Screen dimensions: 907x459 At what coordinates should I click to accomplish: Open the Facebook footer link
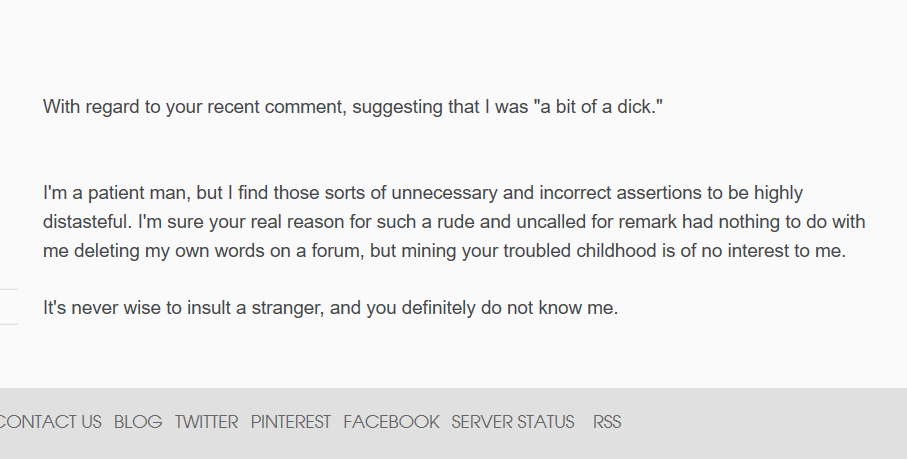391,422
